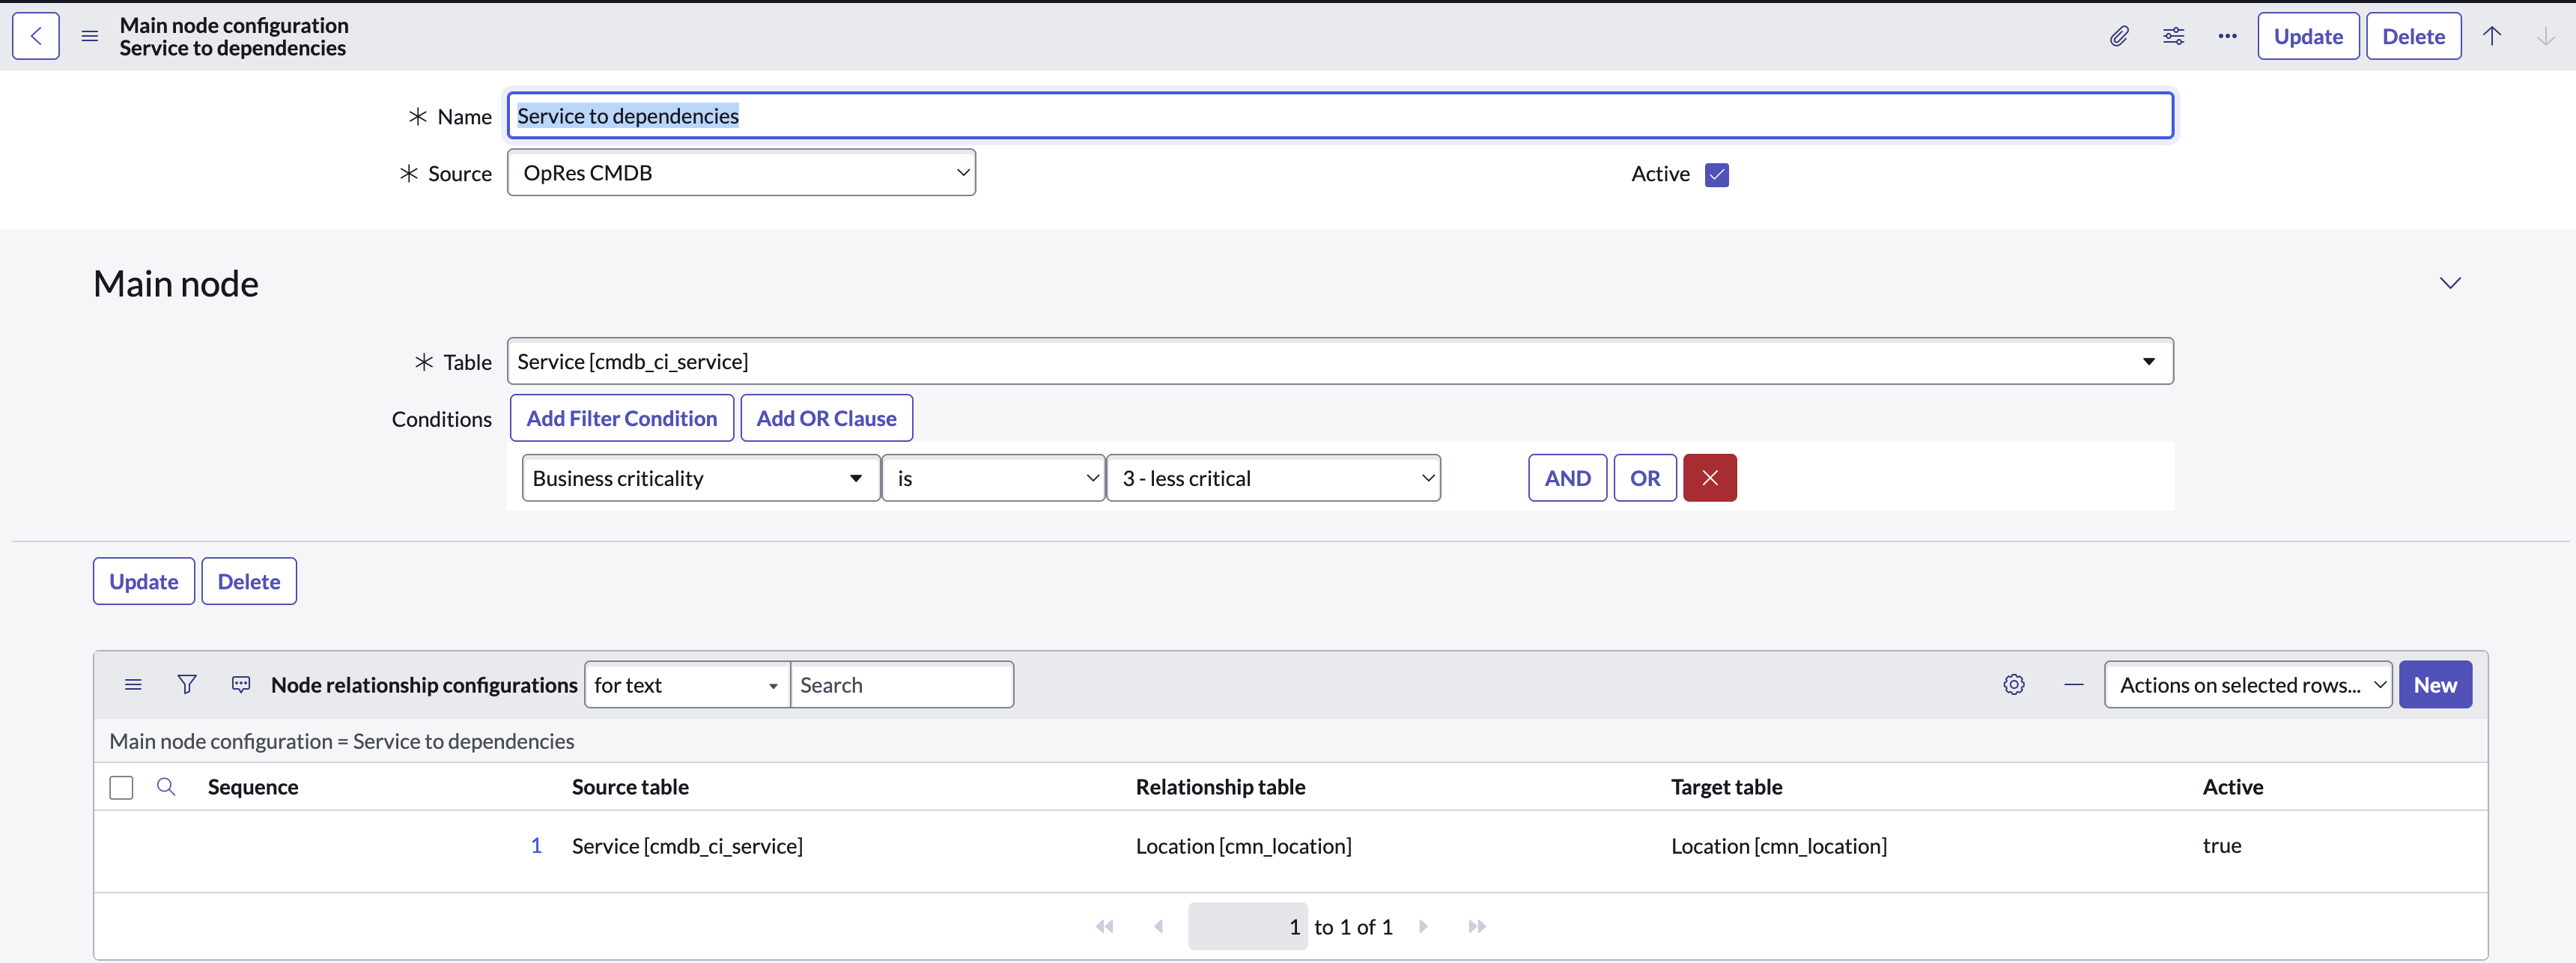This screenshot has width=2576, height=963.
Task: Remove condition with red X button
Action: pyautogui.click(x=1709, y=478)
